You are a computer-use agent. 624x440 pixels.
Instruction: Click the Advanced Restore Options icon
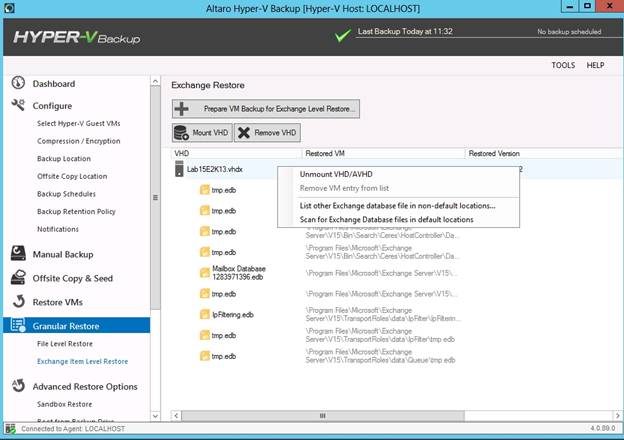(x=18, y=385)
